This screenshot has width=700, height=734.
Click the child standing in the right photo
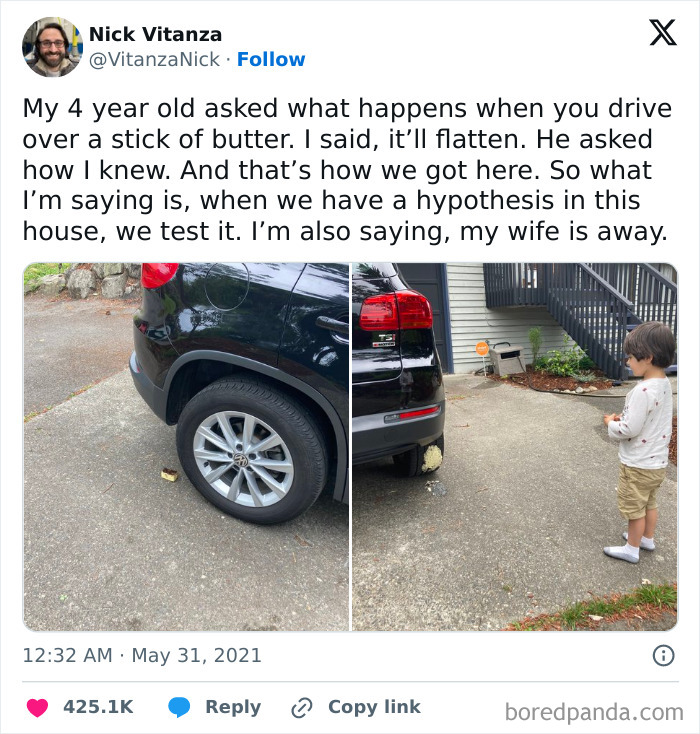pyautogui.click(x=641, y=440)
